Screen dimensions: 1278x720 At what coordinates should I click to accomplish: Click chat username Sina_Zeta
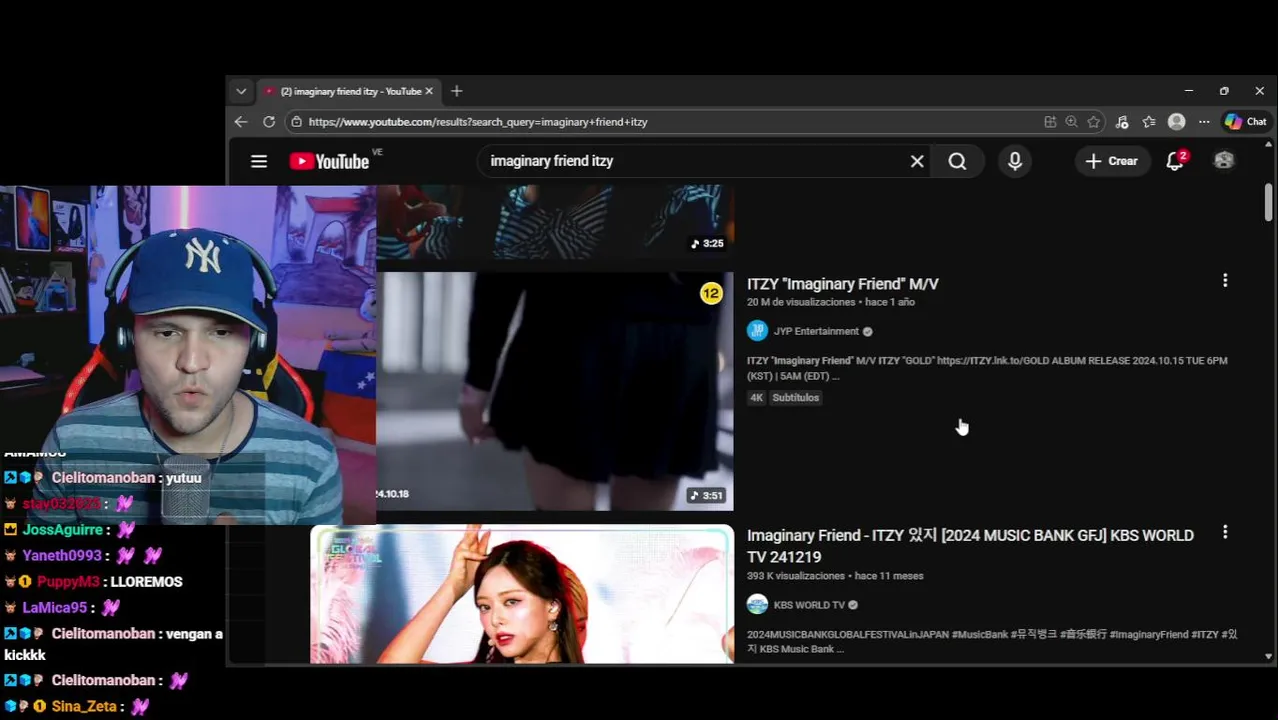pos(84,707)
